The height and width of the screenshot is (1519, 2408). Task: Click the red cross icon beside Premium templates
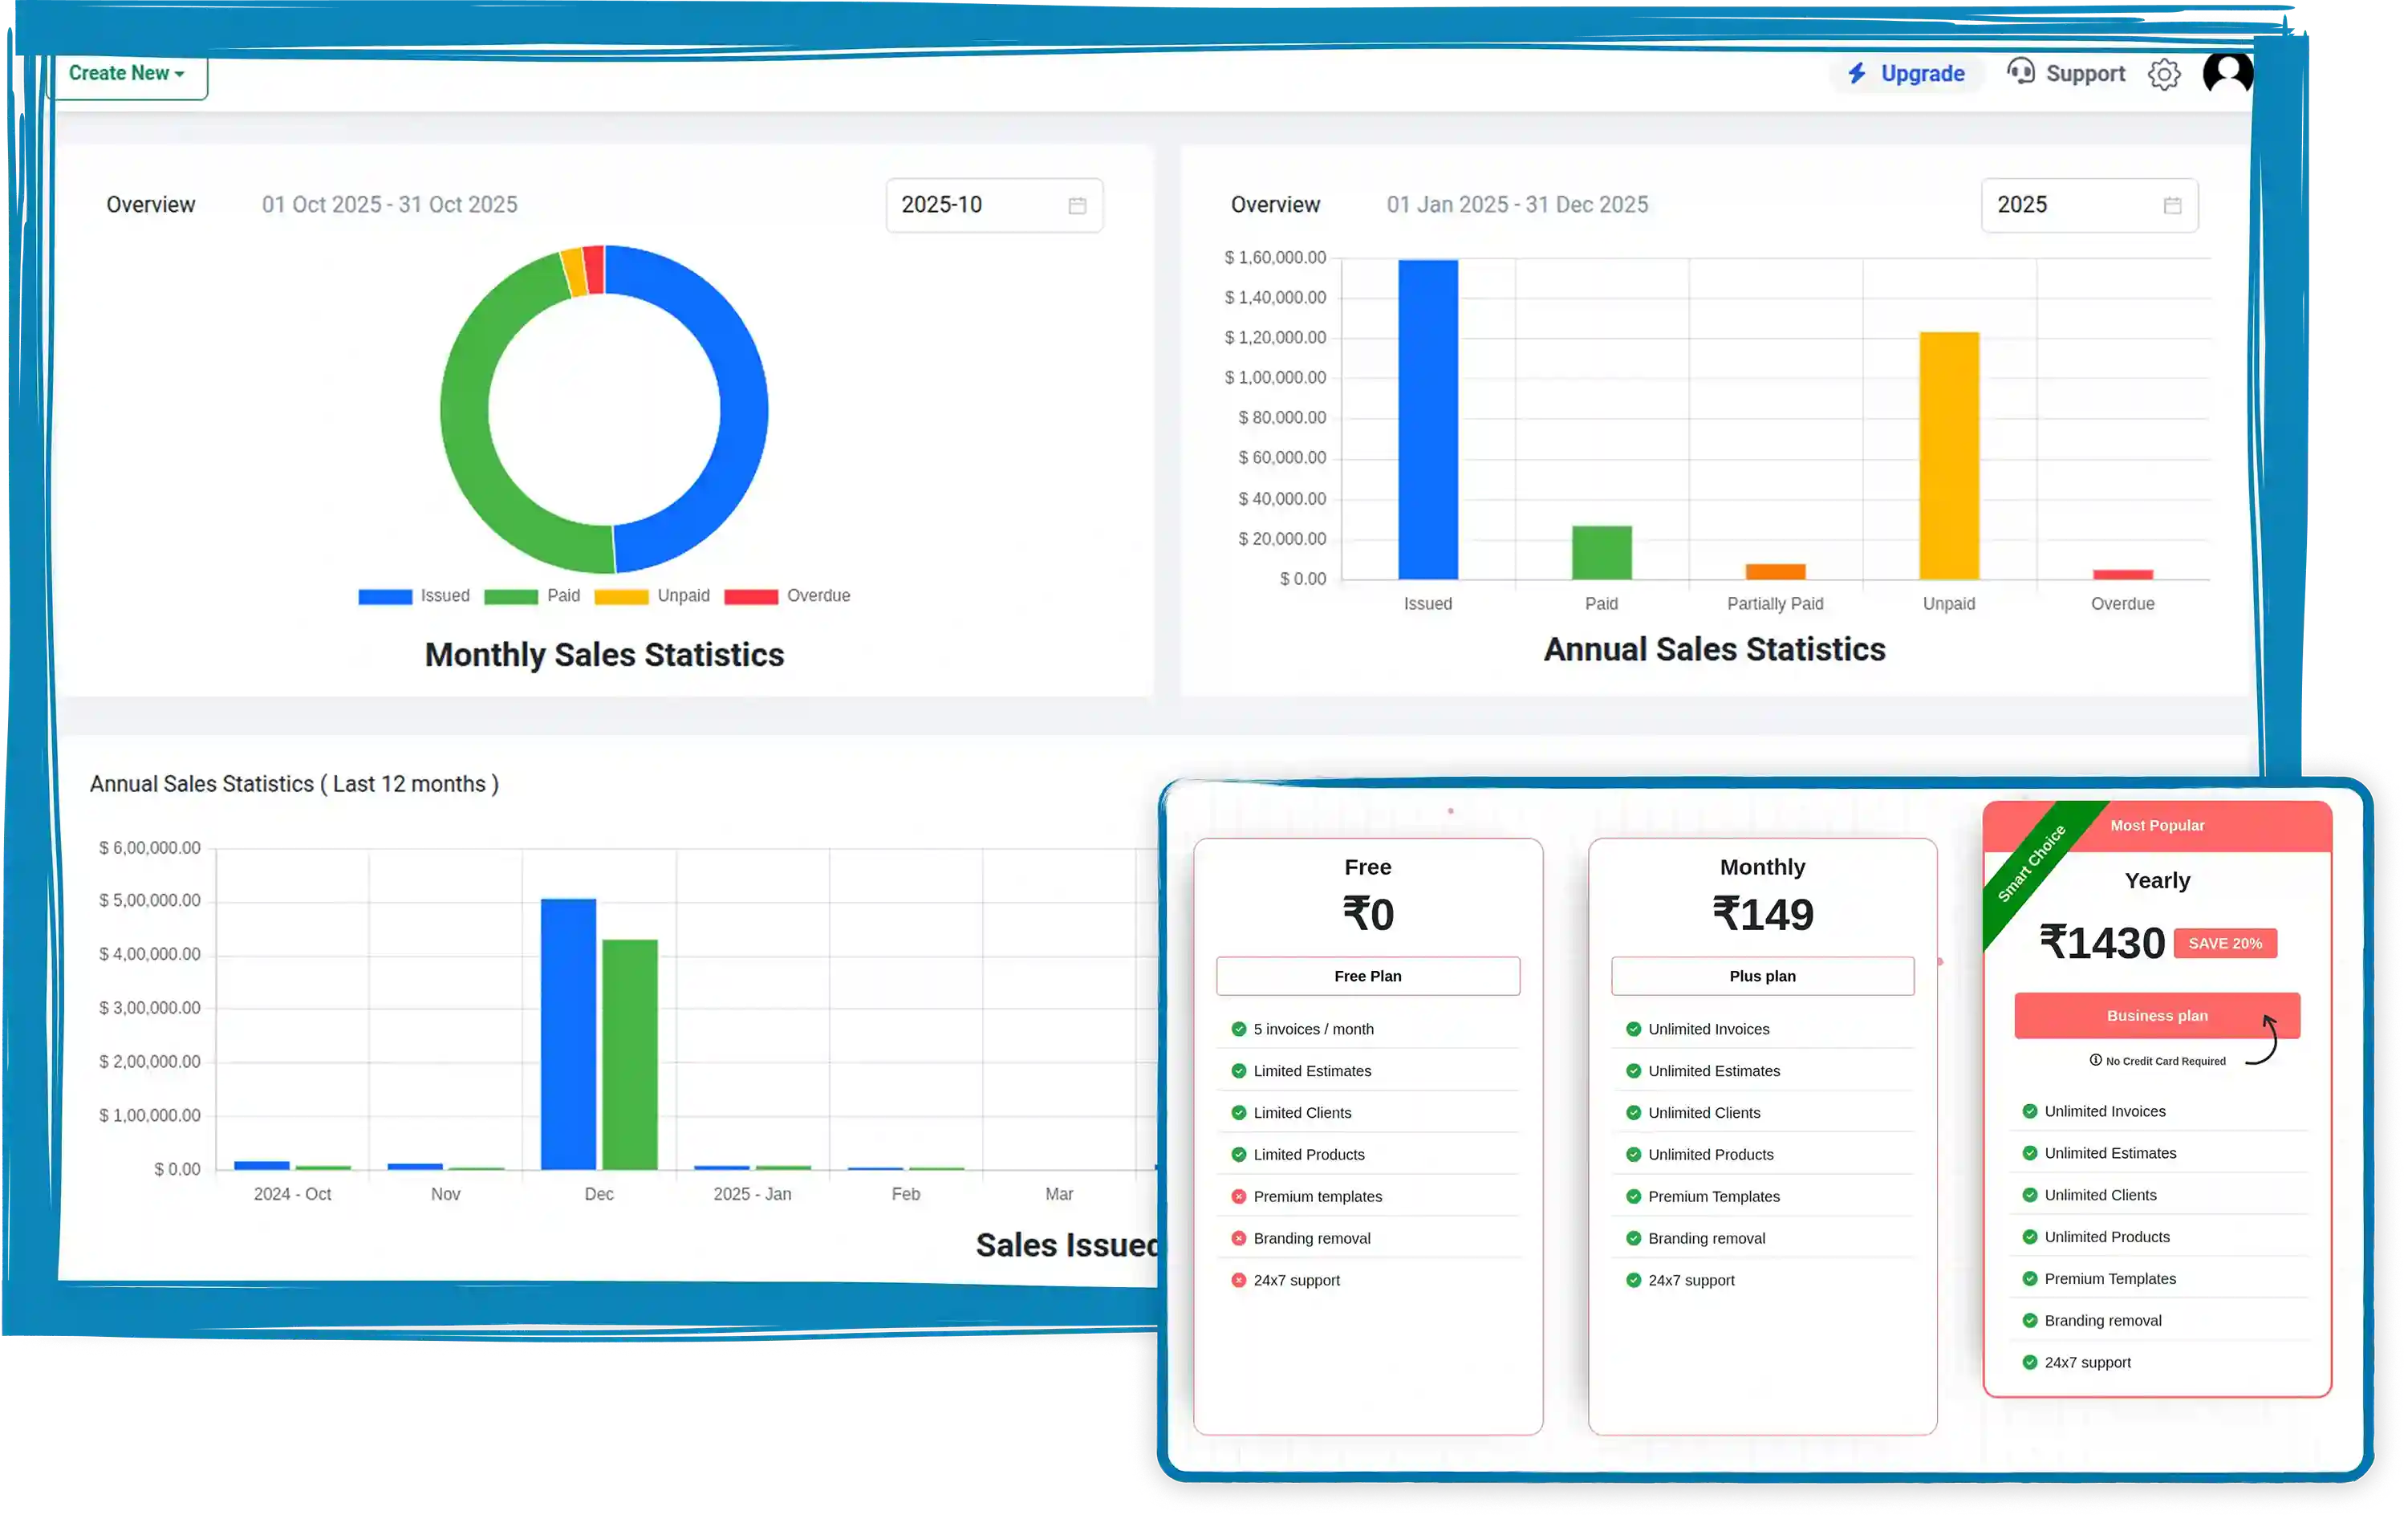pos(1239,1196)
